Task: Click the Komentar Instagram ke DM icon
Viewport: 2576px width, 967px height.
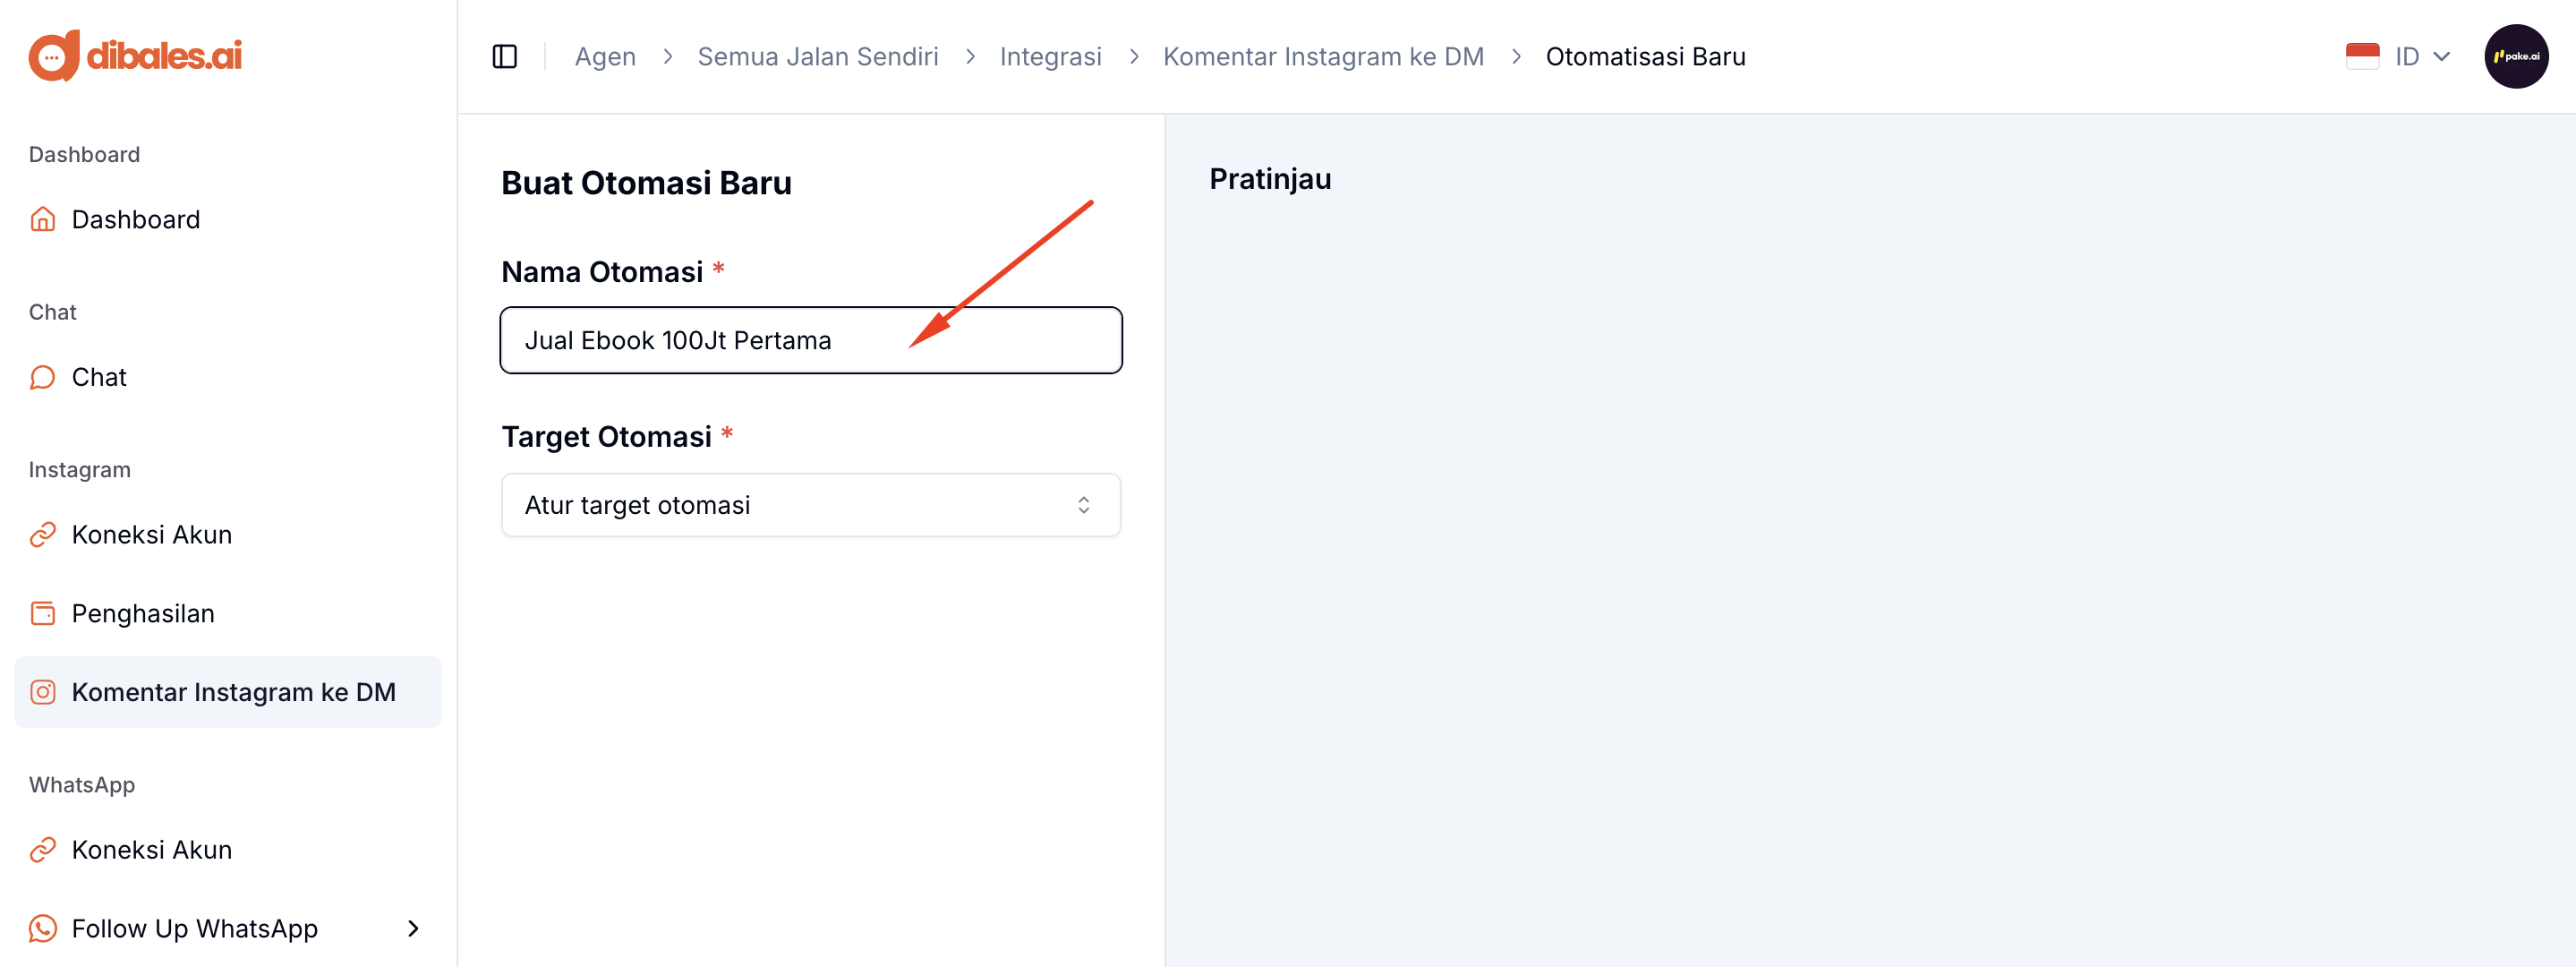Action: pos(43,692)
